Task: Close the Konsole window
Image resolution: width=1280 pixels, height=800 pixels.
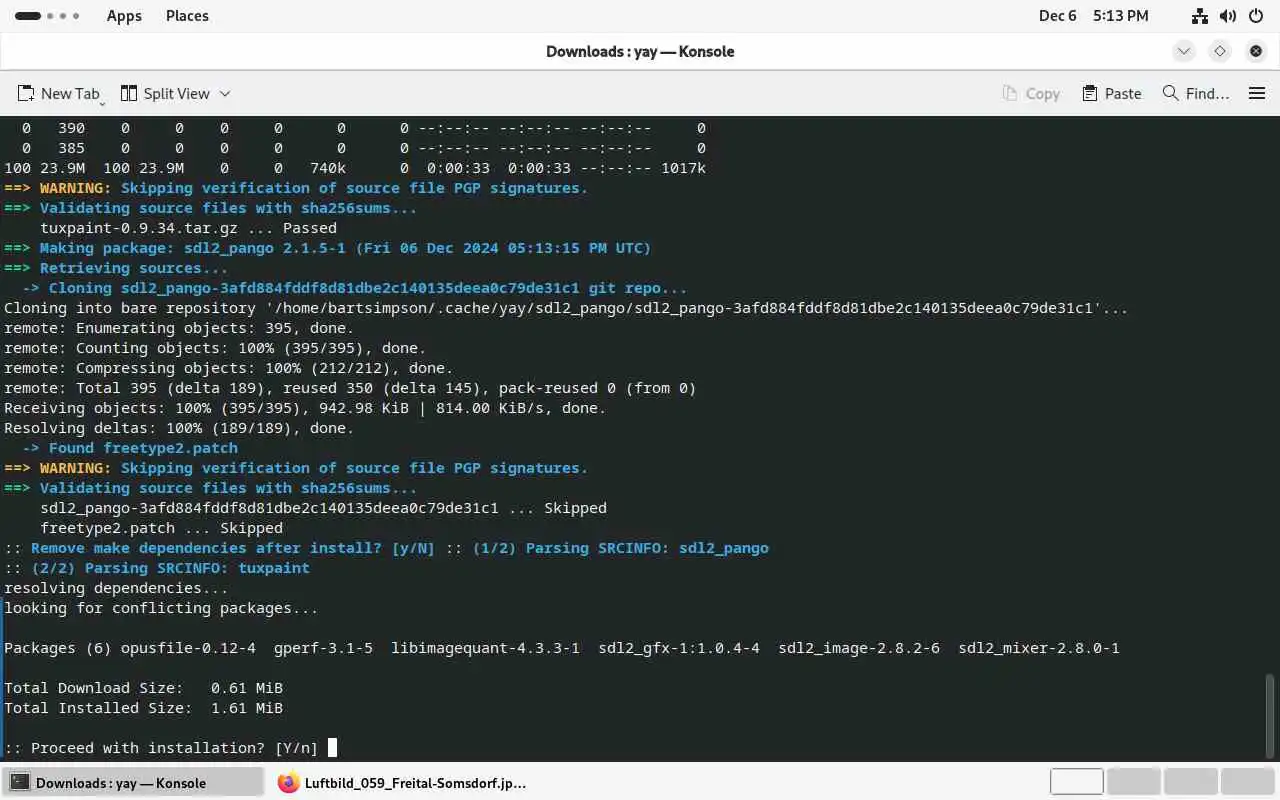Action: [1256, 51]
